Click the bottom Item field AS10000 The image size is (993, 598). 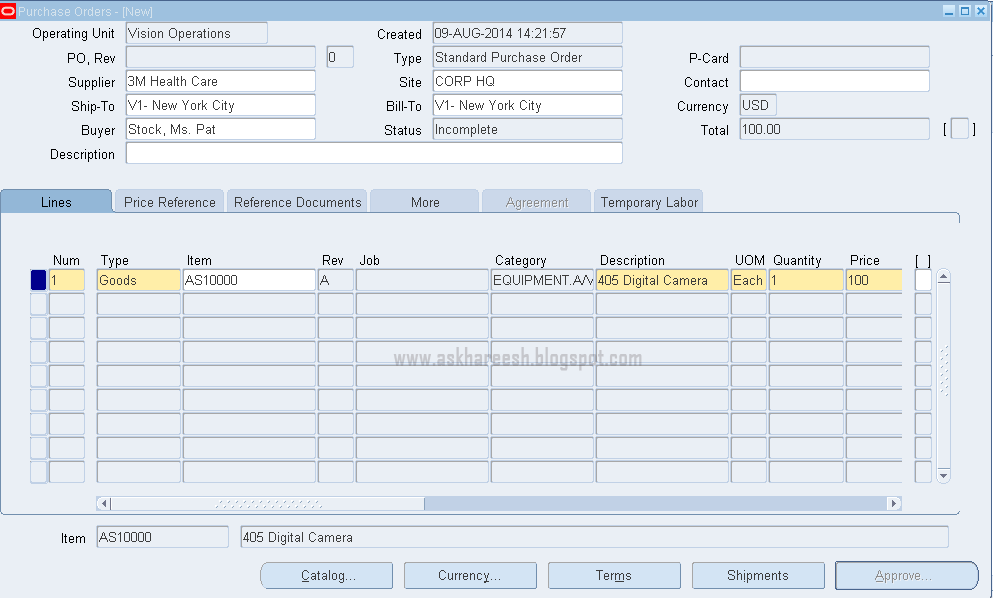click(162, 537)
